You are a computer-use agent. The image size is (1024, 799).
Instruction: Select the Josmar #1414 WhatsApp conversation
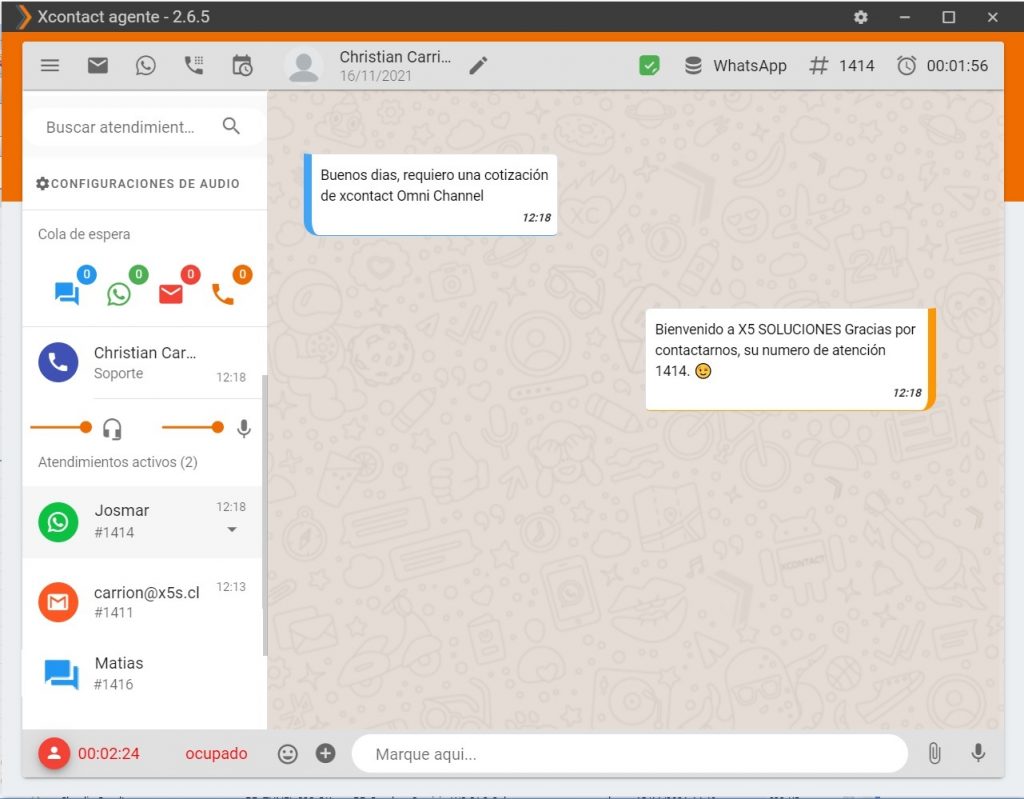(x=142, y=521)
